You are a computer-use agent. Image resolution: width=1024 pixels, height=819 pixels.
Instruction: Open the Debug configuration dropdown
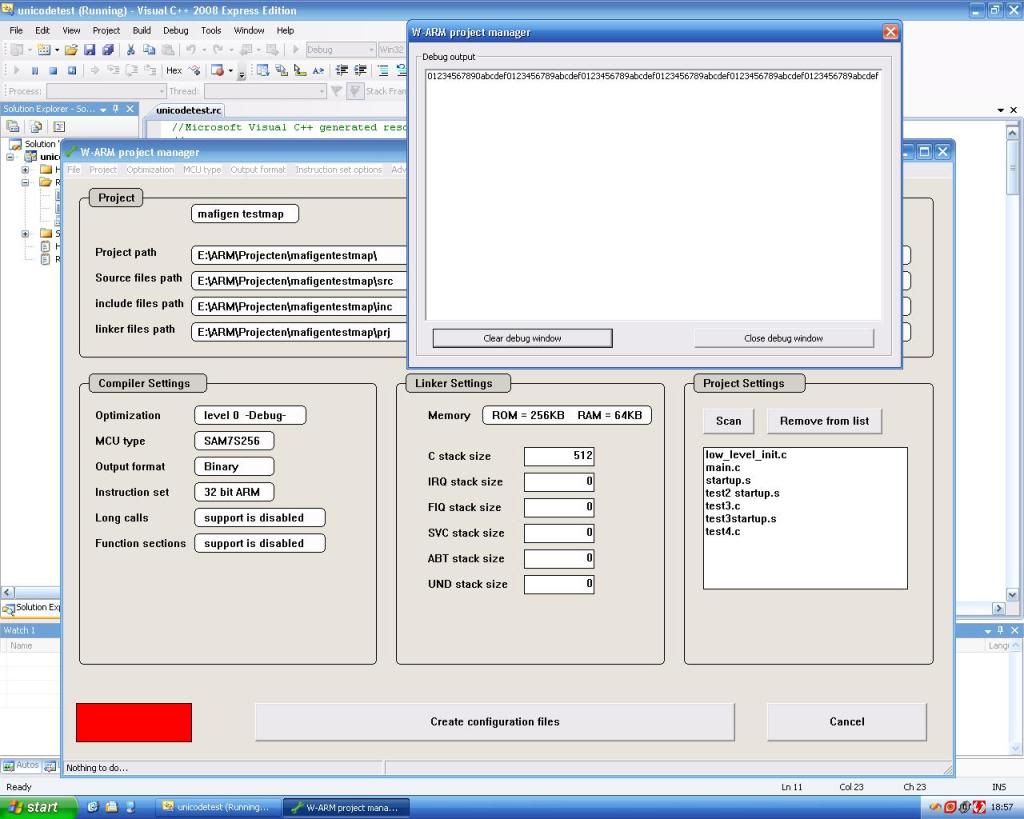coord(372,50)
